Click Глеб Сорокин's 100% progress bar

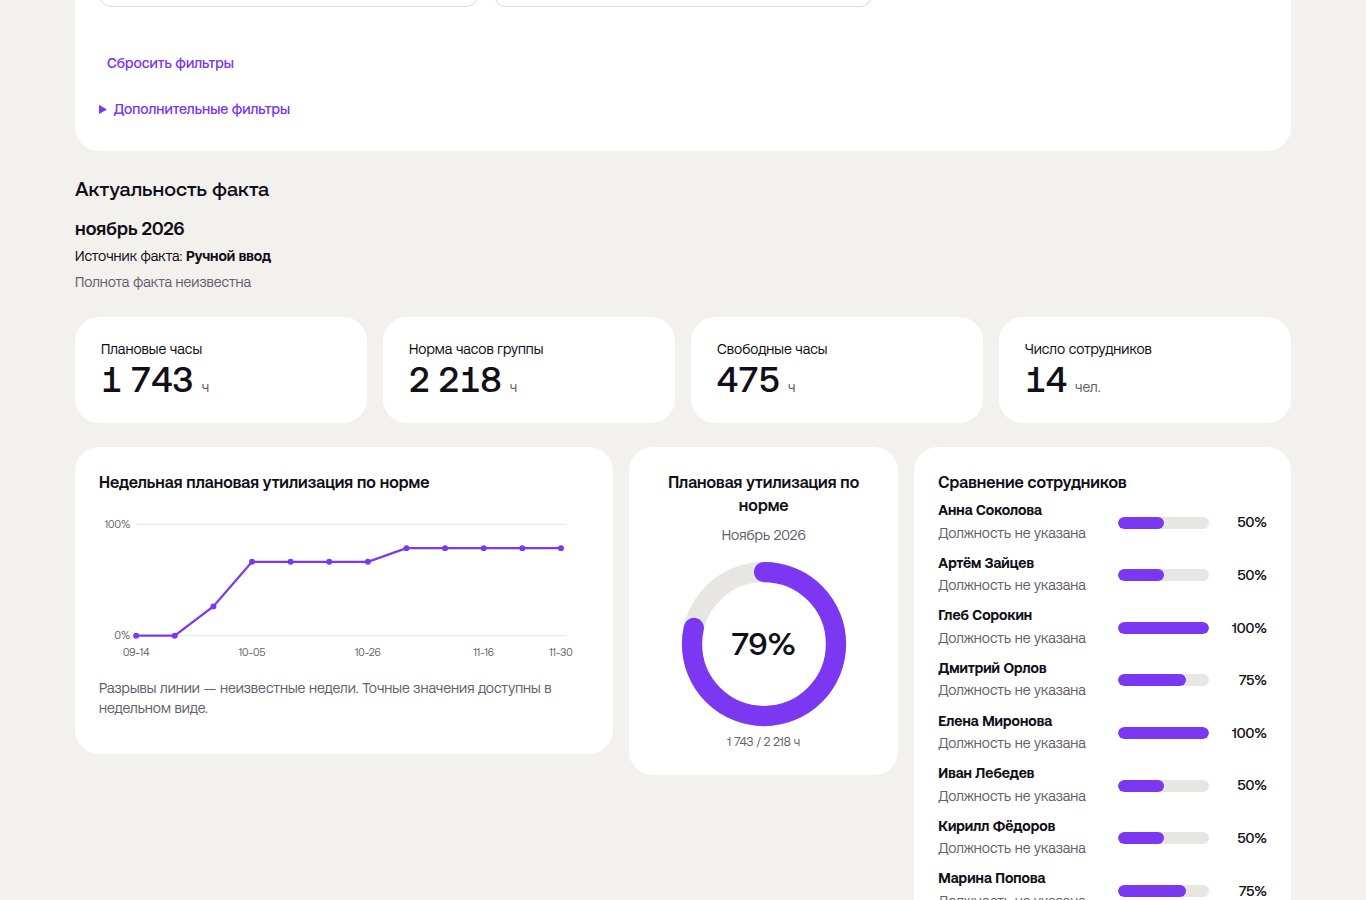pyautogui.click(x=1163, y=628)
